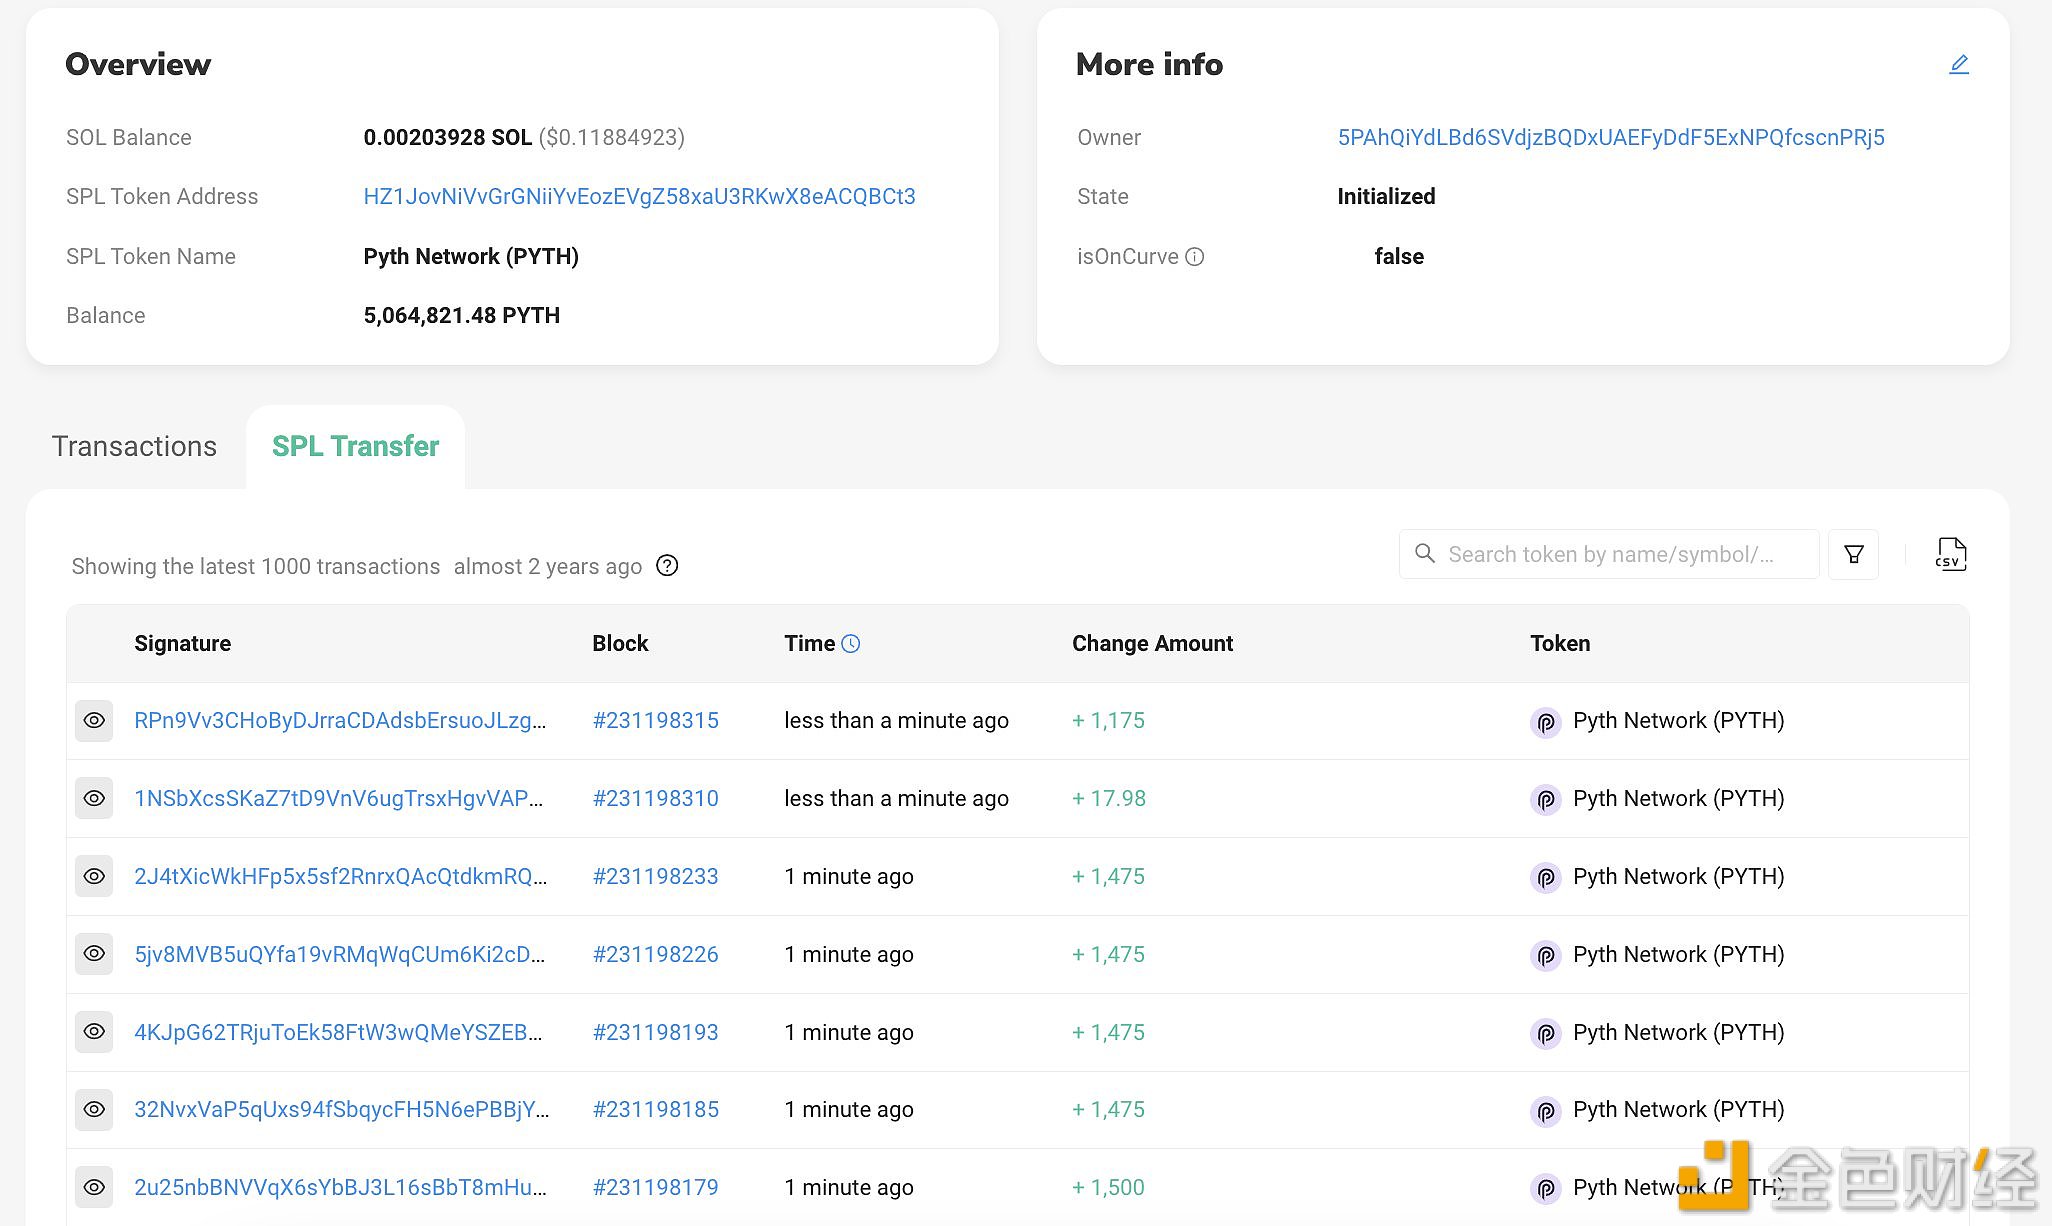
Task: Click the isOnCurve false value
Action: (1399, 257)
